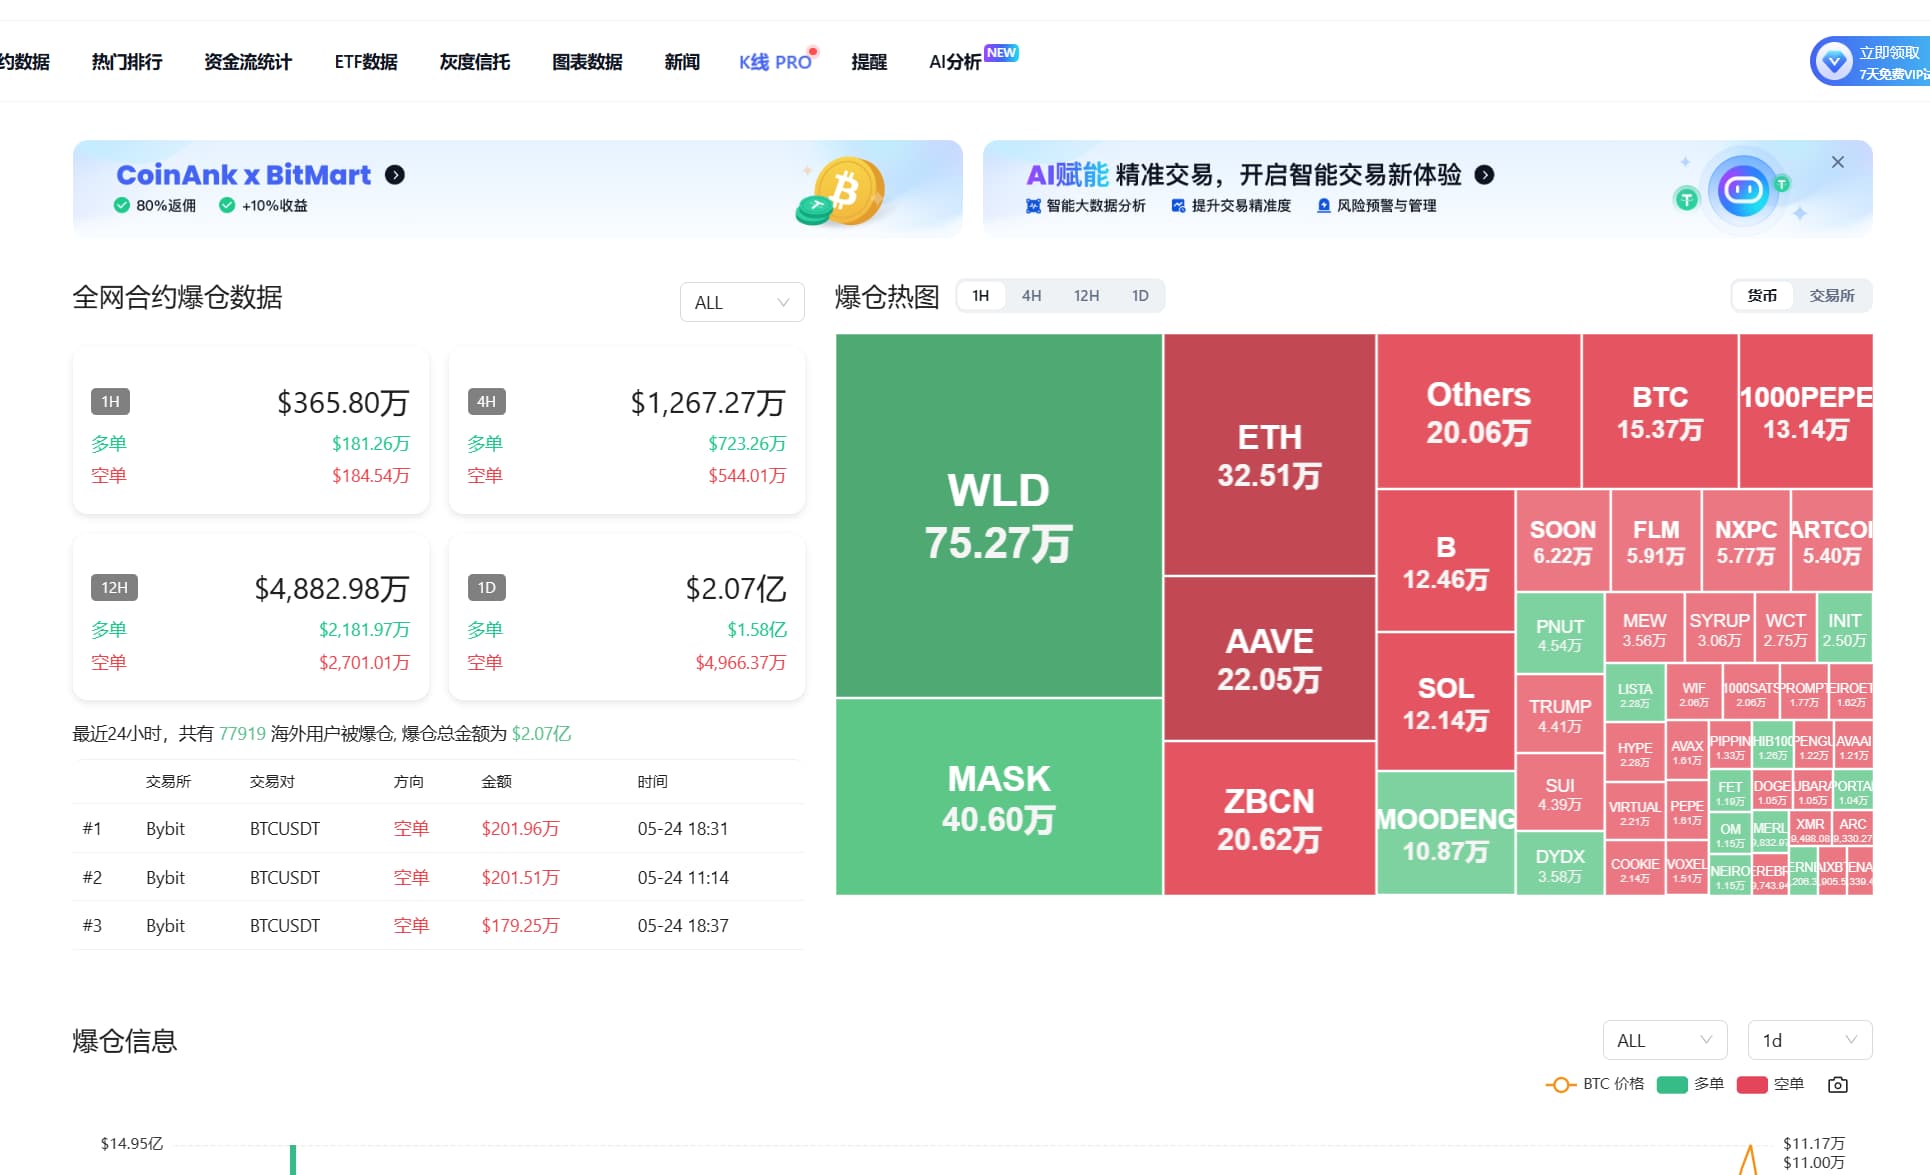The height and width of the screenshot is (1175, 1930).
Task: Open the ALL dropdown next to 全网合约爆仓数据
Action: click(x=741, y=301)
